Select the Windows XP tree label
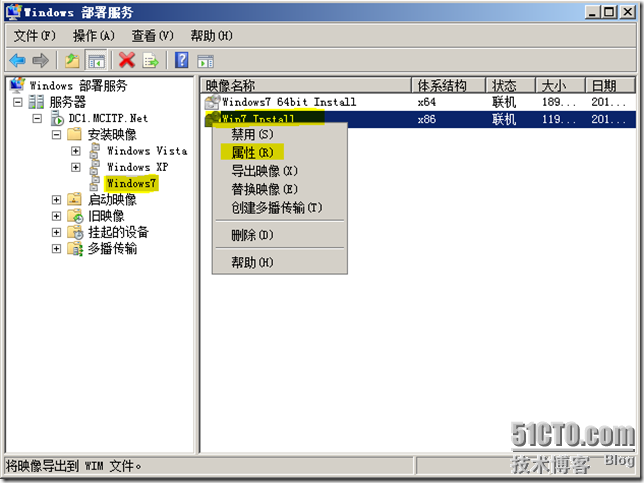 [138, 167]
